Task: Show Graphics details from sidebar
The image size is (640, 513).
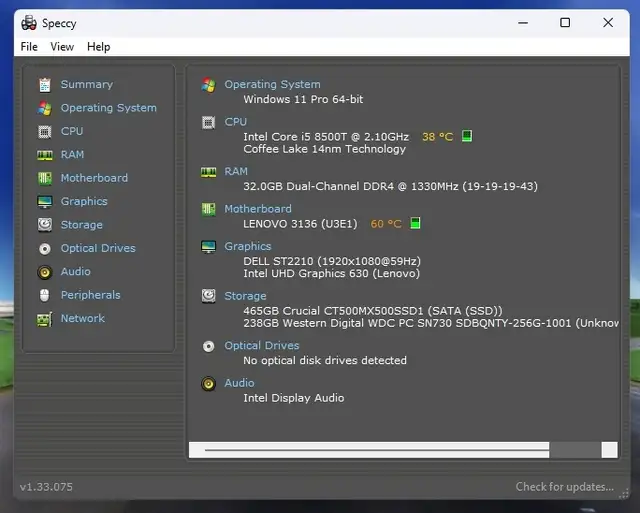Action: pyautogui.click(x=84, y=201)
